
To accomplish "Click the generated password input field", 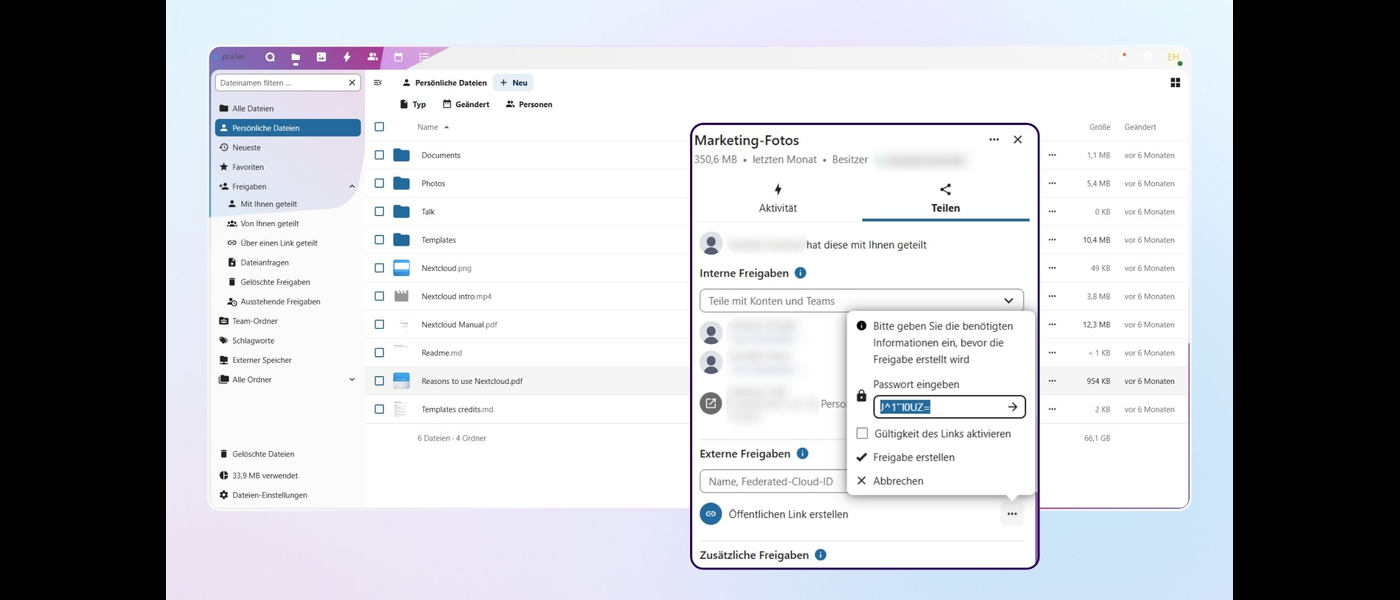I will 940,406.
